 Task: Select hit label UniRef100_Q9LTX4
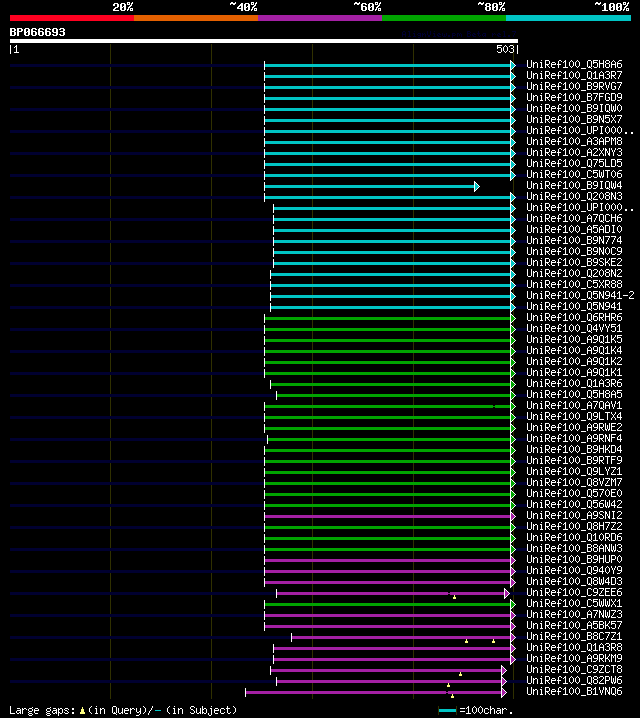point(574,416)
